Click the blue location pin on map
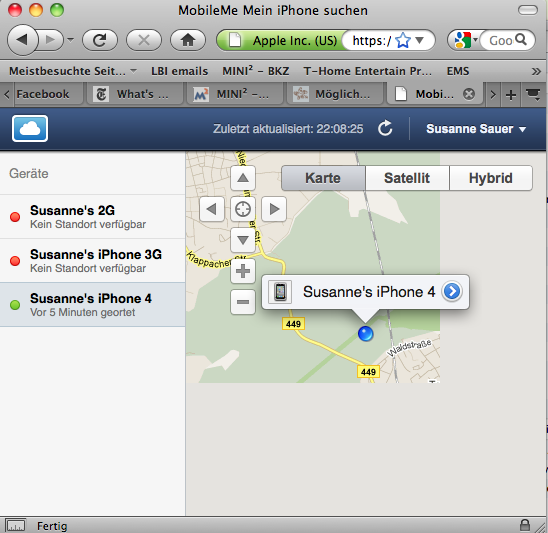Image resolution: width=548 pixels, height=533 pixels. pos(366,333)
